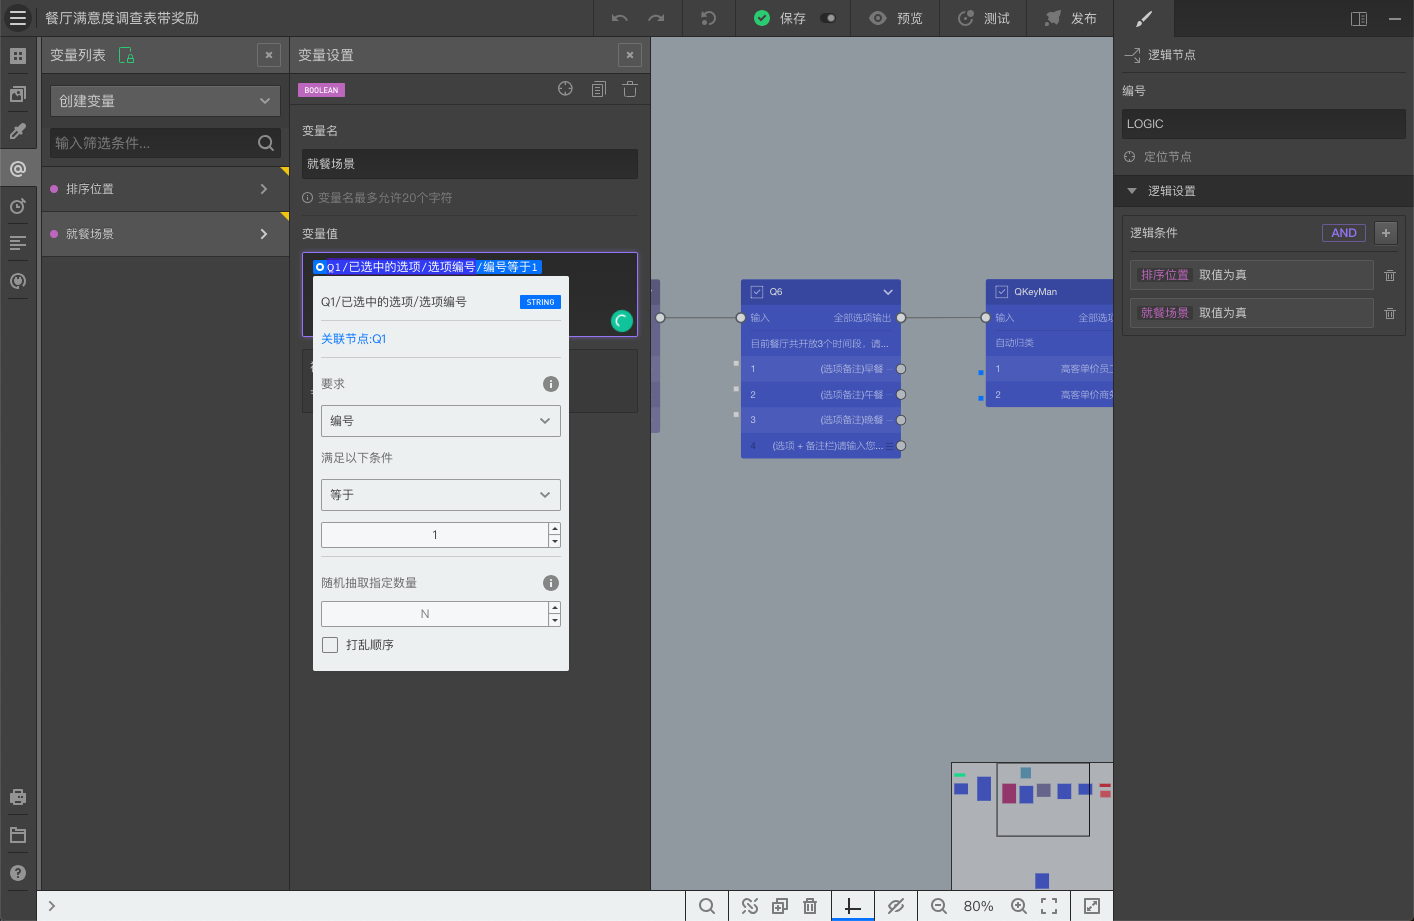Click the random count N field
The height and width of the screenshot is (921, 1414).
click(434, 614)
